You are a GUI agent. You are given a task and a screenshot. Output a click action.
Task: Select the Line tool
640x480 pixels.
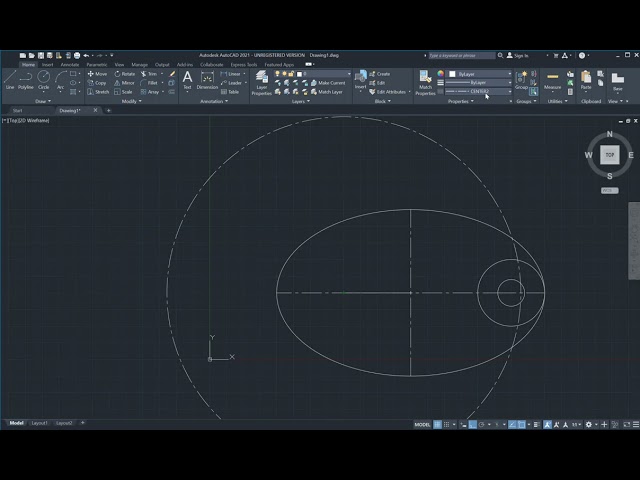[10, 80]
